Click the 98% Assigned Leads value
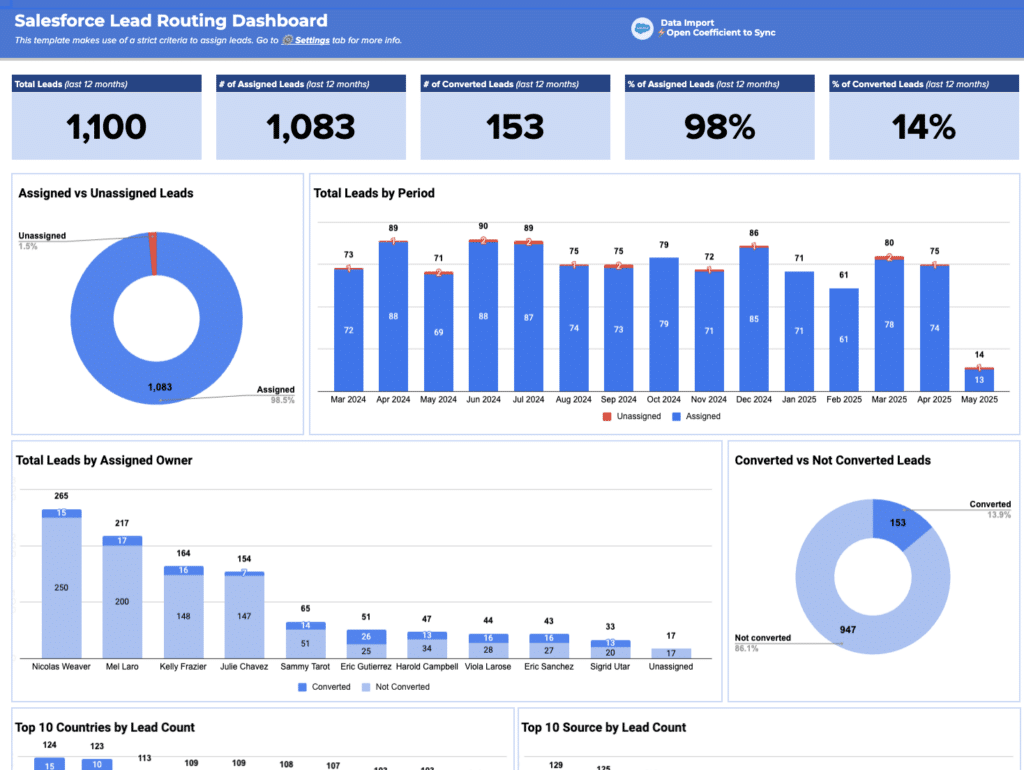The height and width of the screenshot is (770, 1024). click(x=720, y=127)
